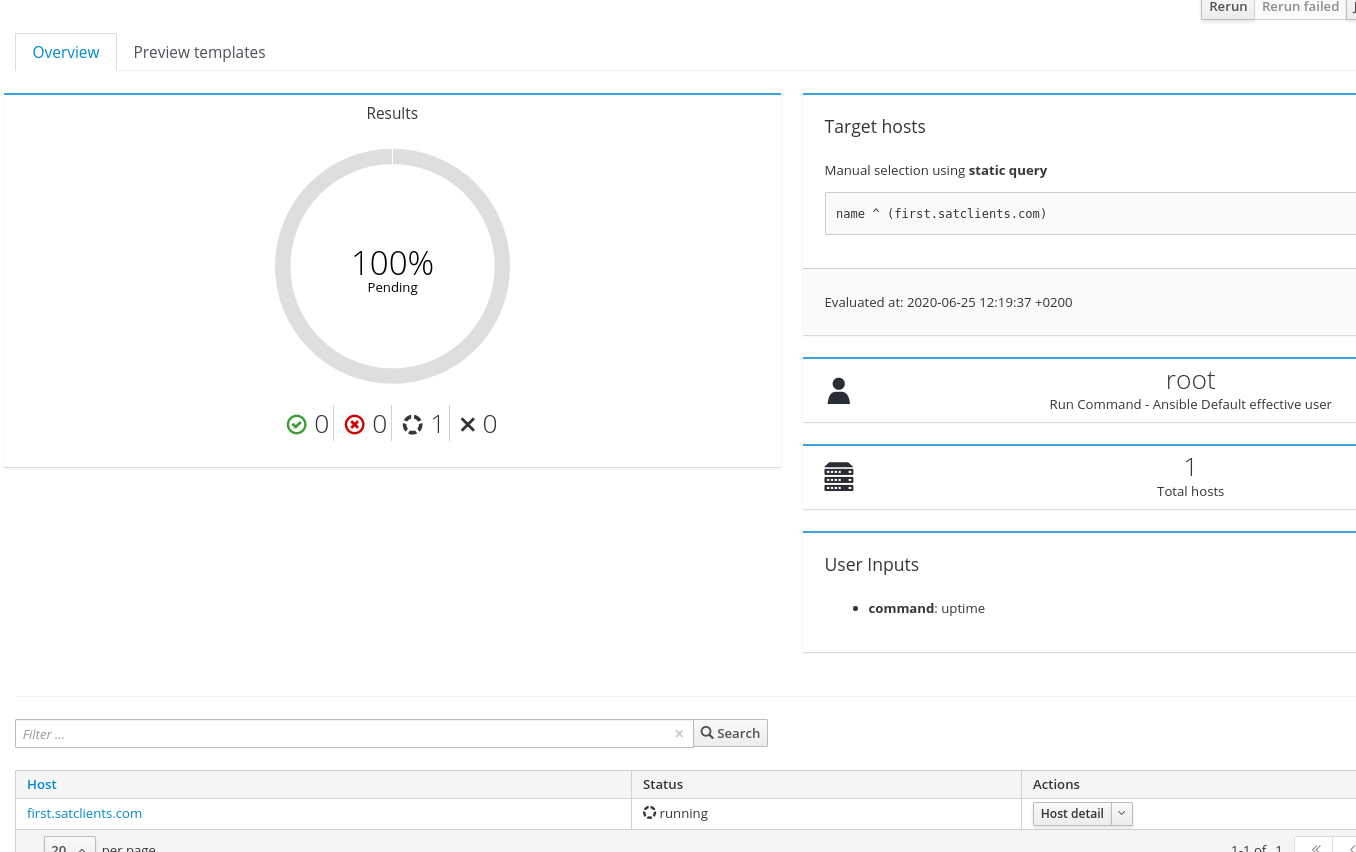Click the Total hosts server icon
The width and height of the screenshot is (1356, 852).
838,477
